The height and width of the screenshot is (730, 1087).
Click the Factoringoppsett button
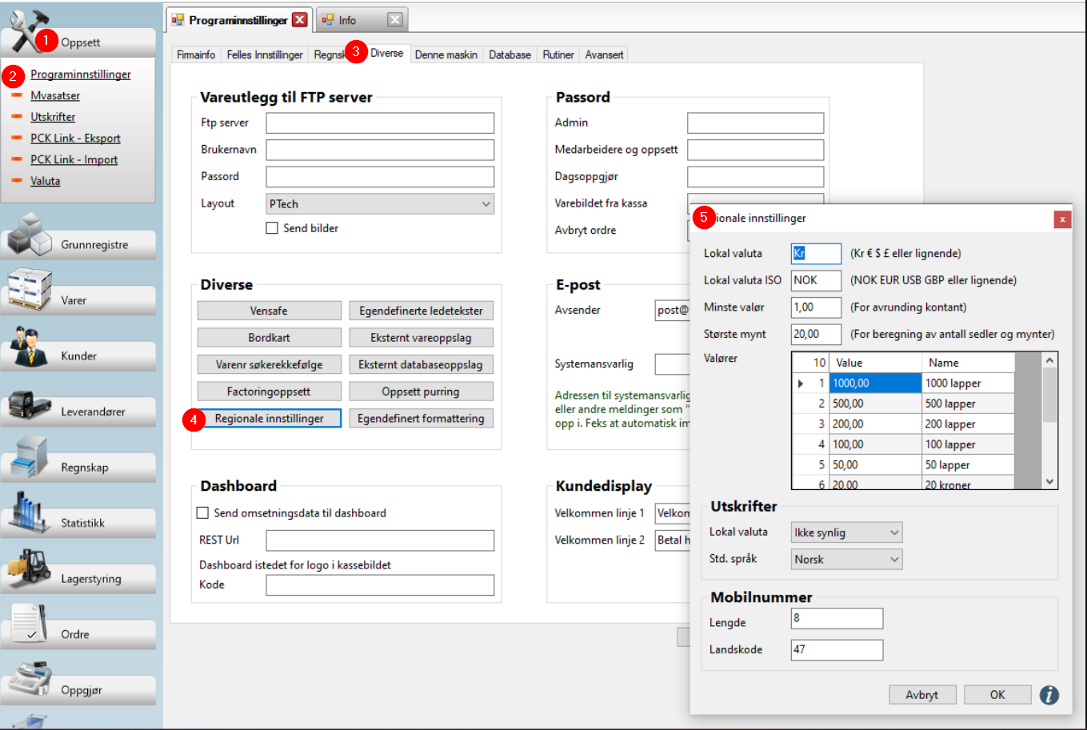pos(269,392)
